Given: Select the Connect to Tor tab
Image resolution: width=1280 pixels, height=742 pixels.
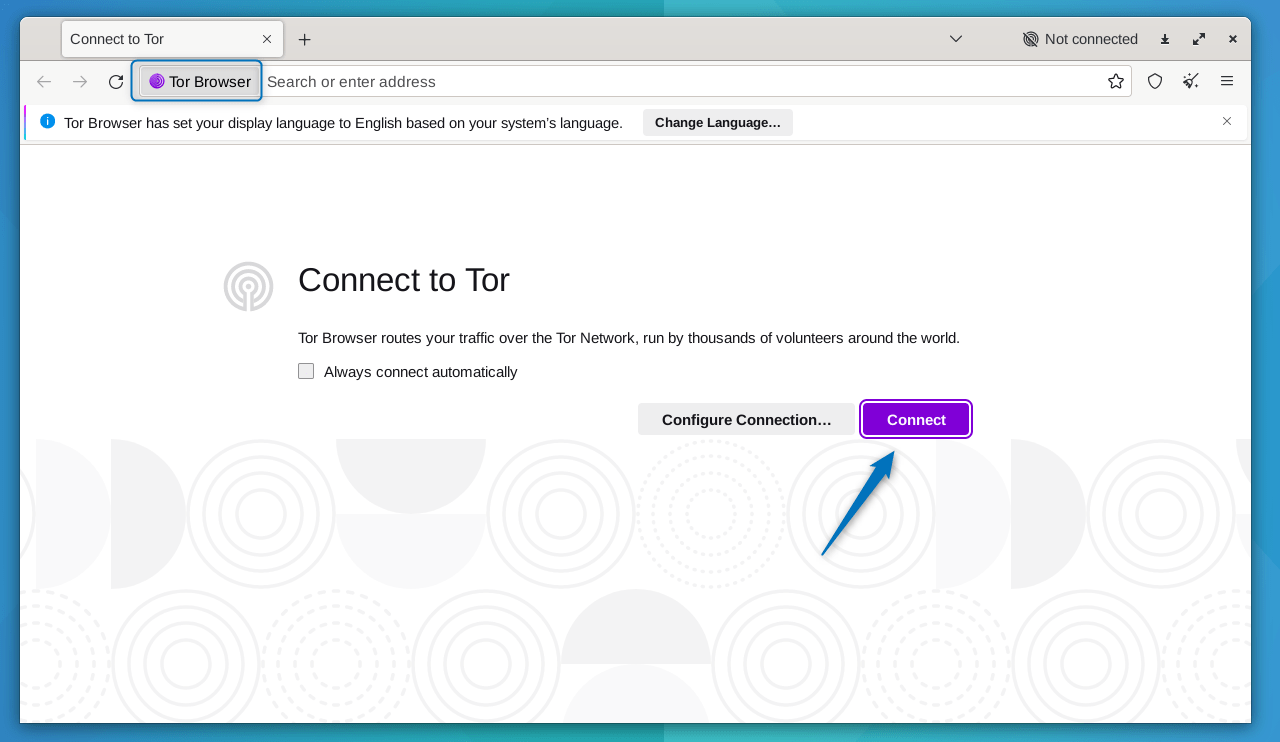Looking at the screenshot, I should click(x=160, y=38).
